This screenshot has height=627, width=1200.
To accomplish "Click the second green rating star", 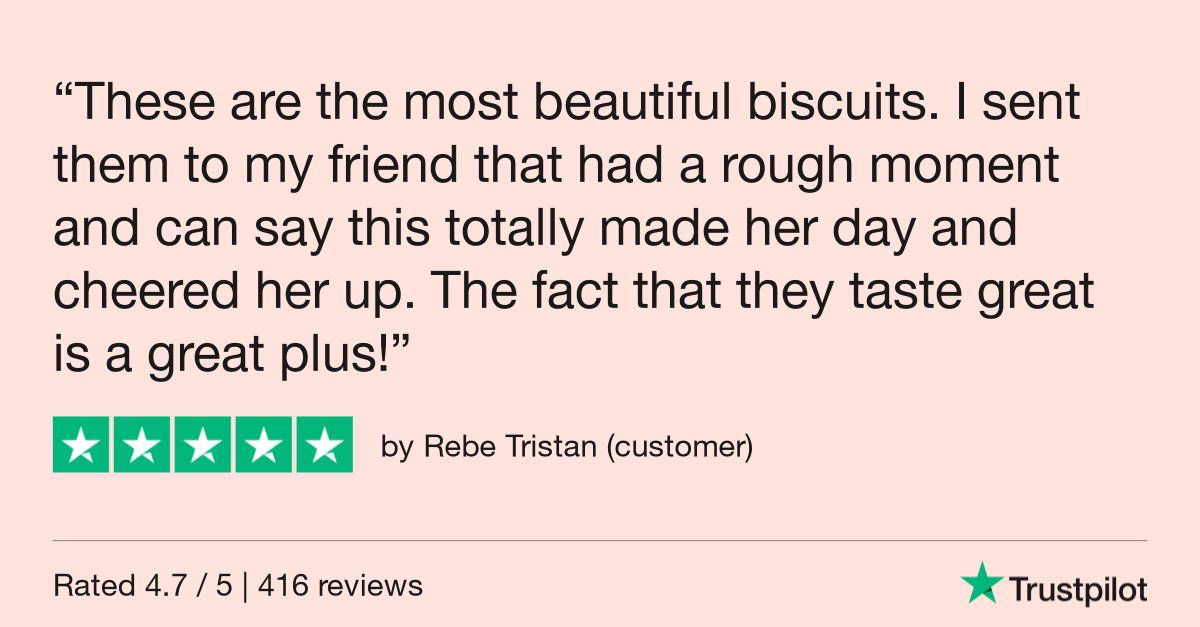I will pos(142,444).
